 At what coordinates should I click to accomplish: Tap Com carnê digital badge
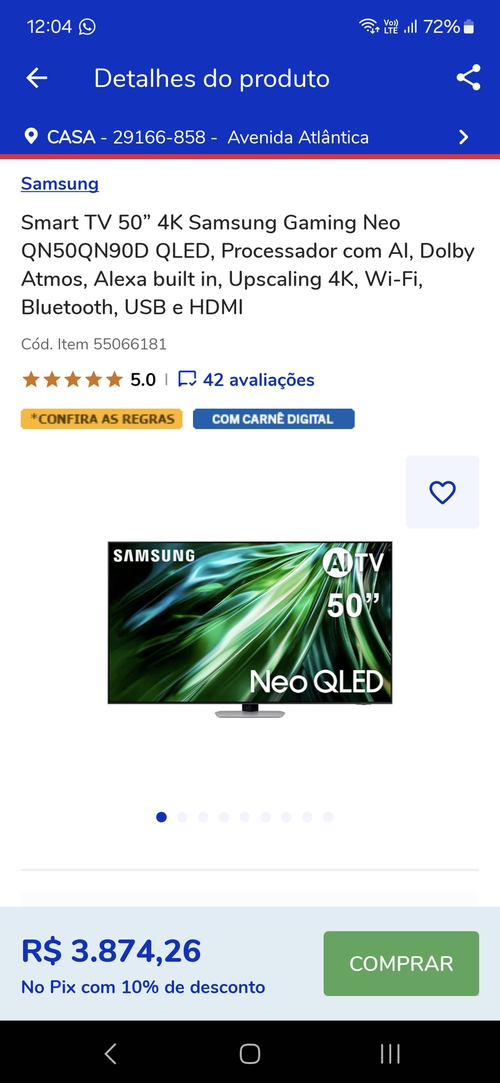point(273,419)
